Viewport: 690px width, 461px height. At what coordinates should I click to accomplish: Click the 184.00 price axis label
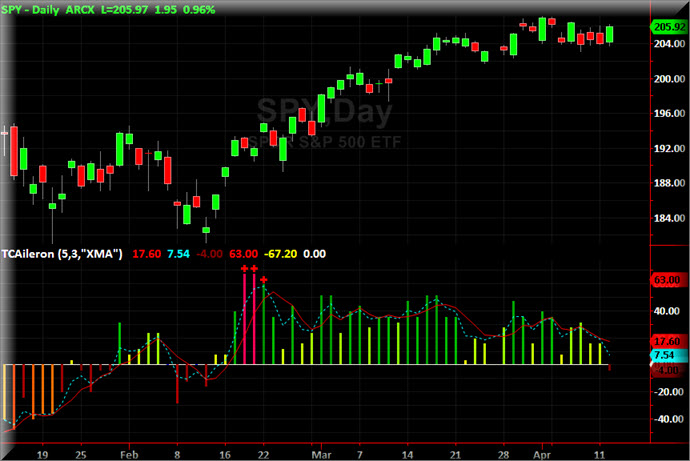[669, 218]
